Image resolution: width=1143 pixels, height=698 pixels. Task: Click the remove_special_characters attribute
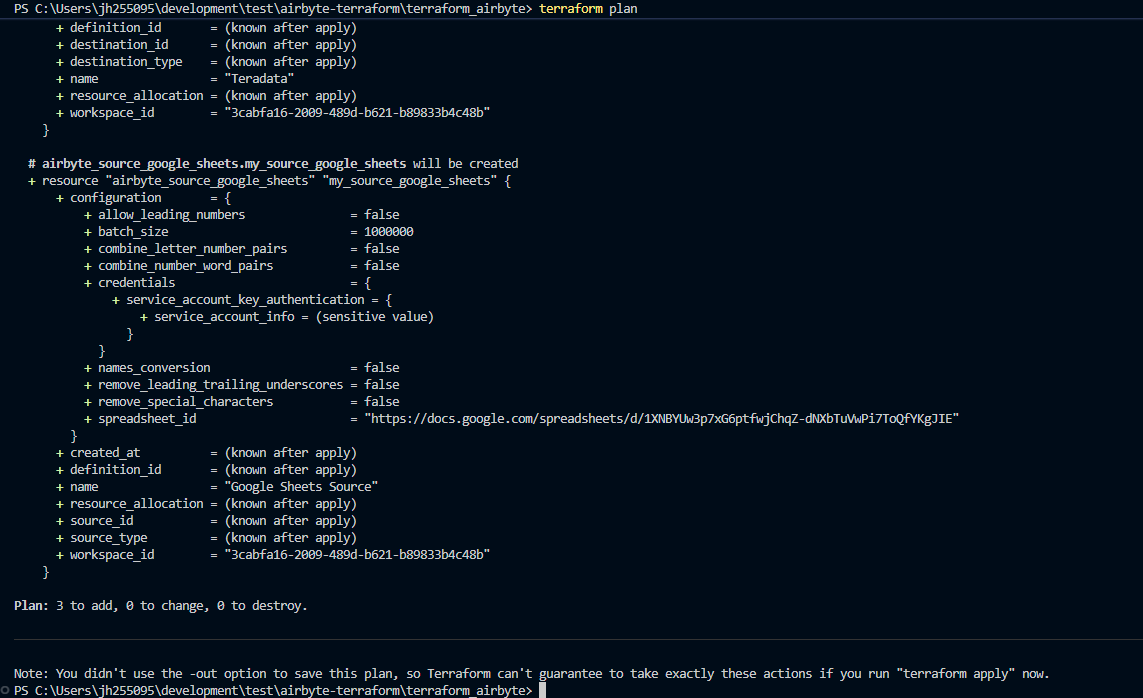pos(185,402)
